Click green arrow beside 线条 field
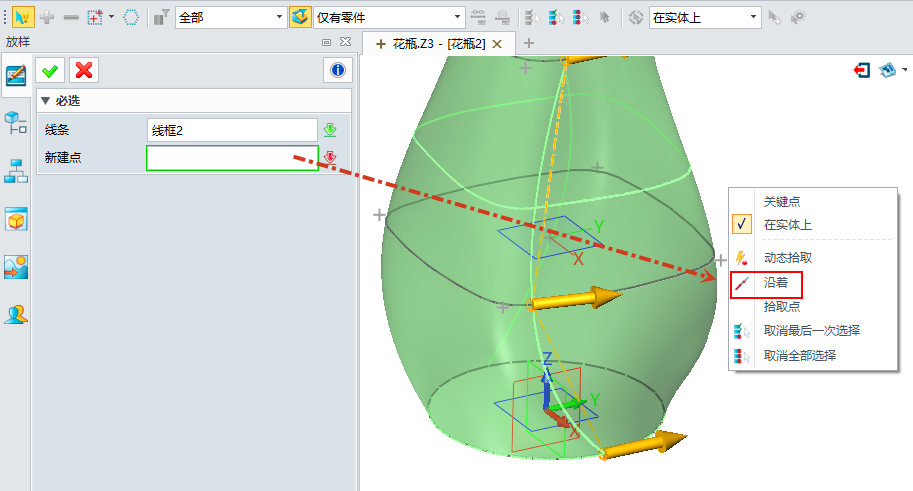 click(x=330, y=130)
